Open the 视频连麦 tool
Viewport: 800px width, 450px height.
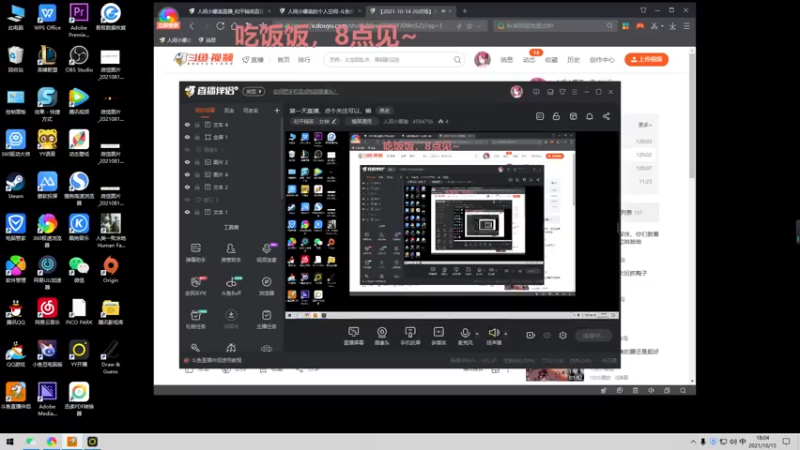point(266,253)
